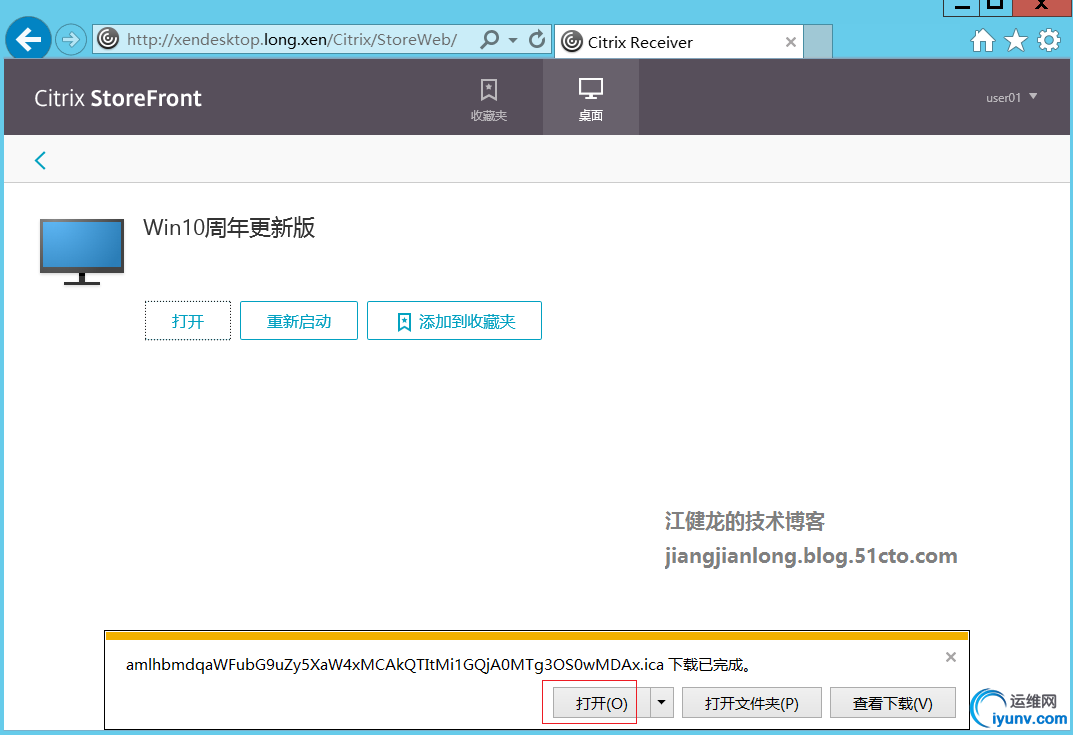Viewport: 1073px width, 735px height.
Task: Open a new blank tab
Action: pos(818,42)
